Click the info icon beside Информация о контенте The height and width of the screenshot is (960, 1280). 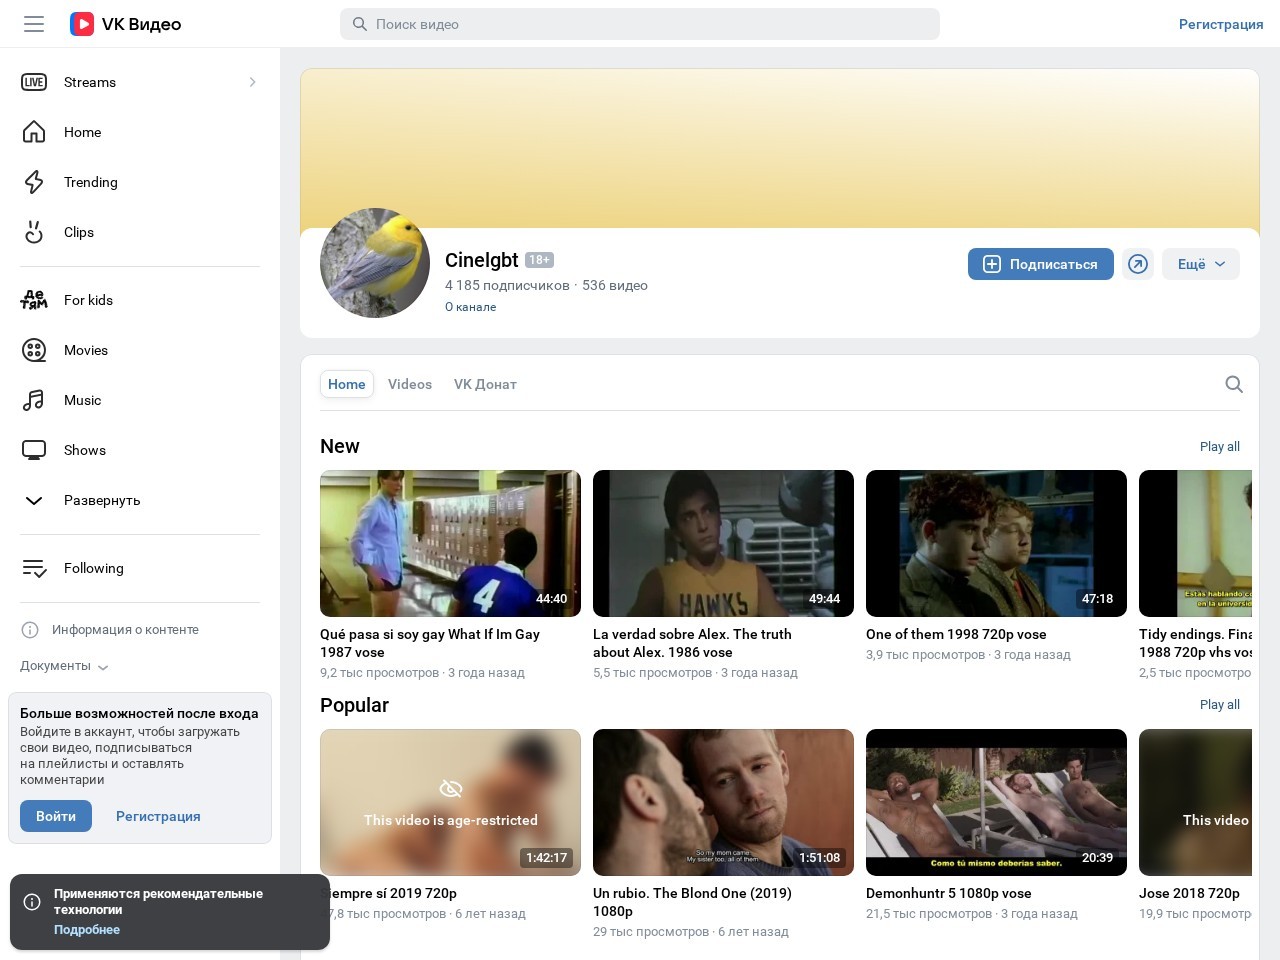[x=30, y=630]
